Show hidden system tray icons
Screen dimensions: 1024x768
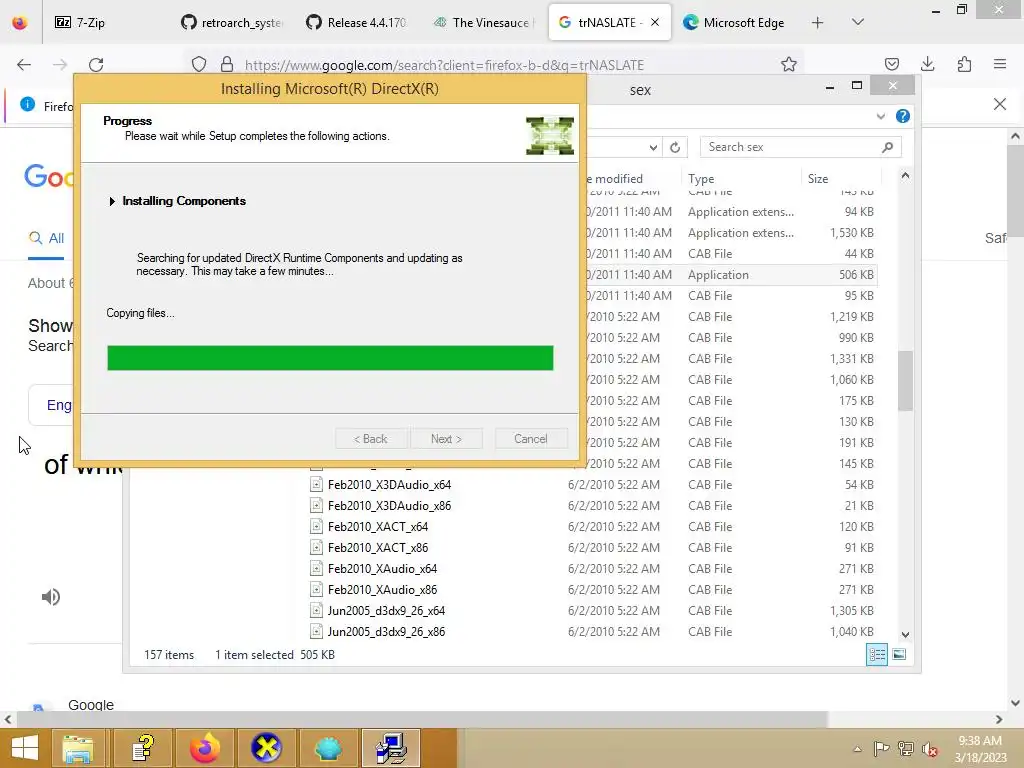coord(857,749)
